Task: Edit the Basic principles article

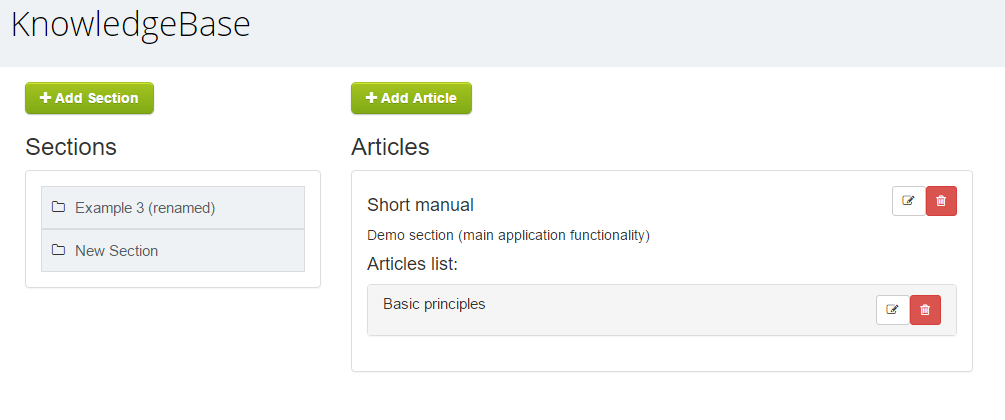Action: pyautogui.click(x=893, y=310)
